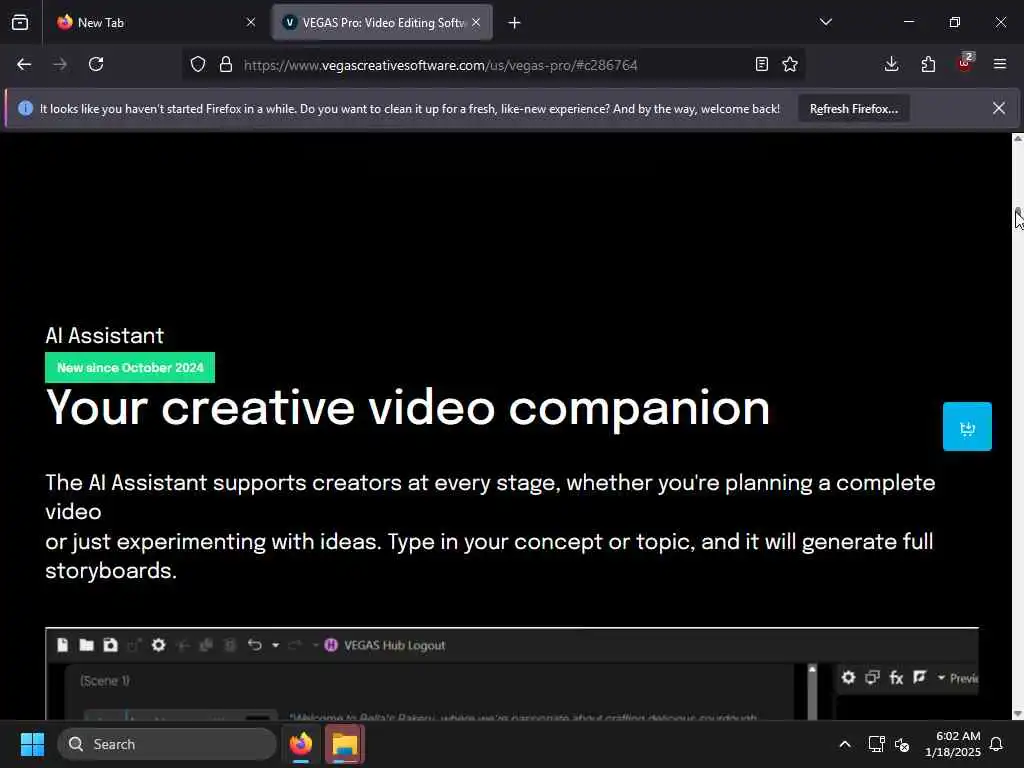Click the fx video effects icon
The height and width of the screenshot is (768, 1024).
click(x=896, y=678)
